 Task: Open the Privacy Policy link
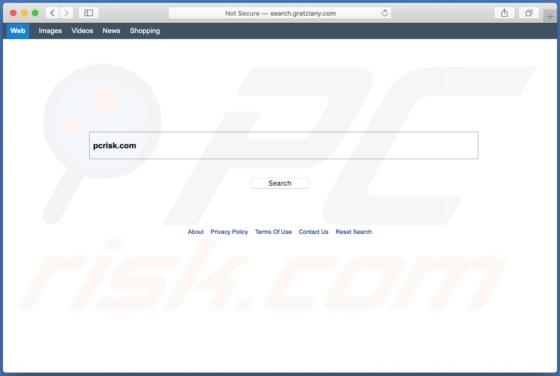pos(229,232)
